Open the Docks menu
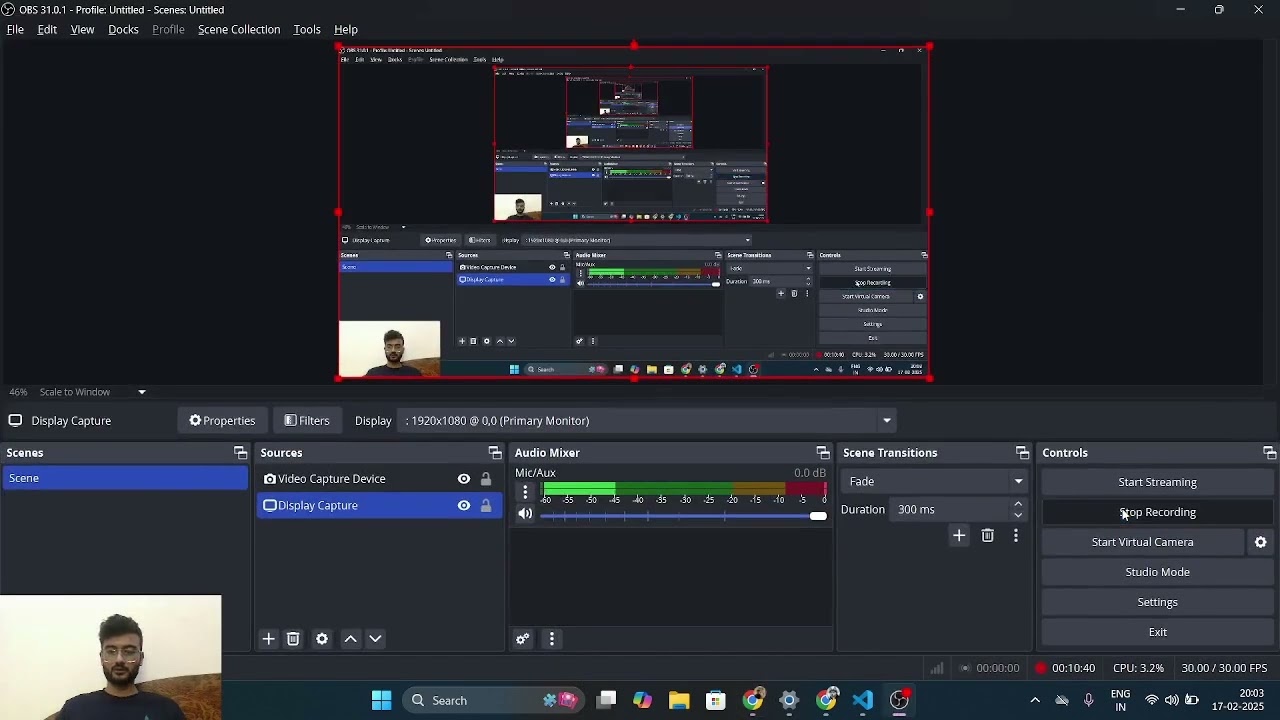Viewport: 1280px width, 720px height. tap(123, 30)
